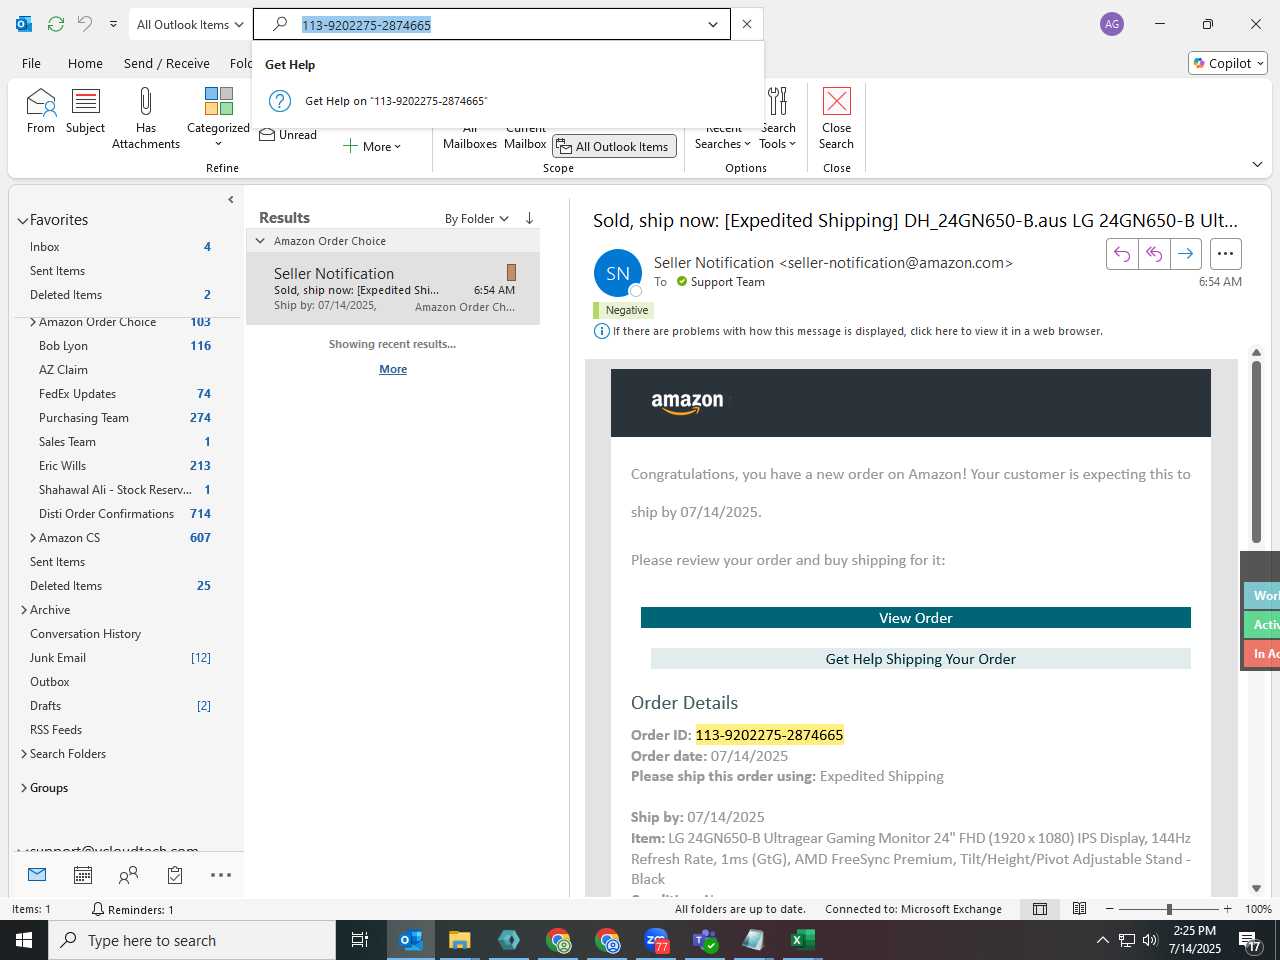Open the Send / Receive tab
Viewport: 1280px width, 960px height.
click(x=166, y=63)
